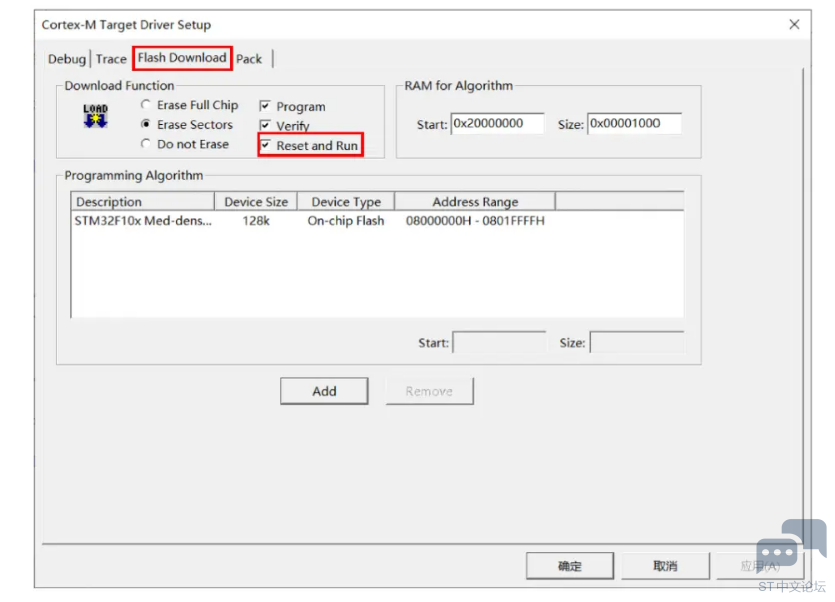Confirm with the 确定 button

(570, 566)
